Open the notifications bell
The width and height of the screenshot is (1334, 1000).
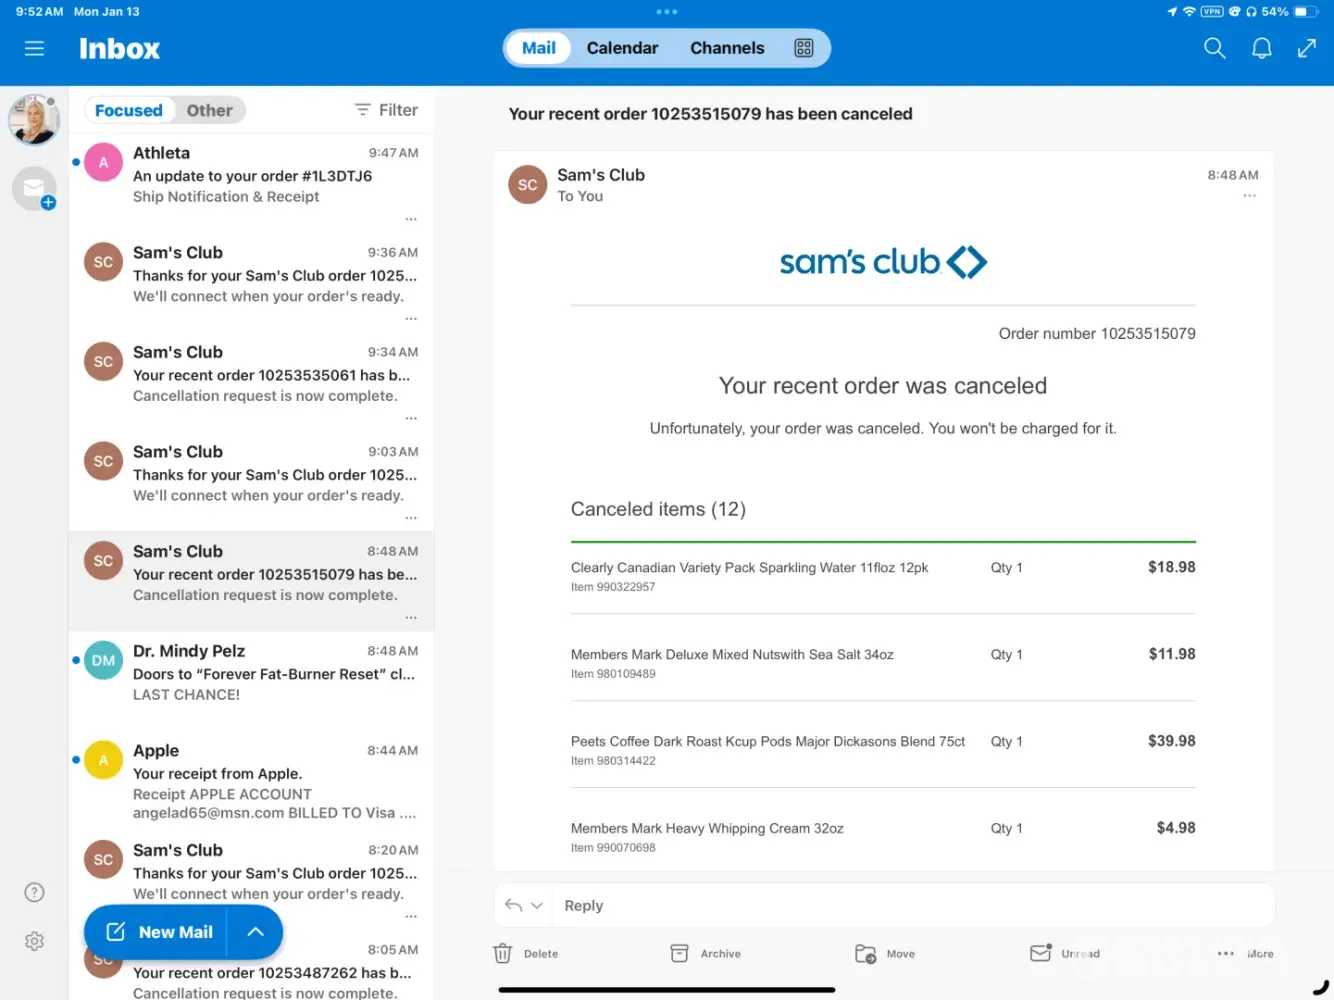click(1261, 48)
